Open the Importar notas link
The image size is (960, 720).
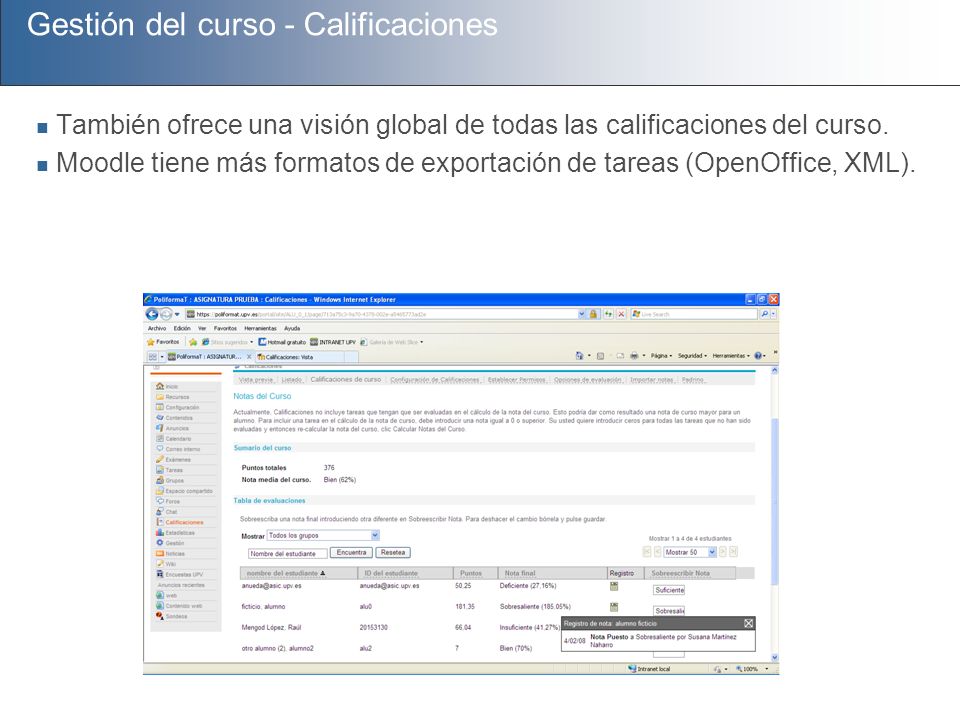pyautogui.click(x=652, y=380)
